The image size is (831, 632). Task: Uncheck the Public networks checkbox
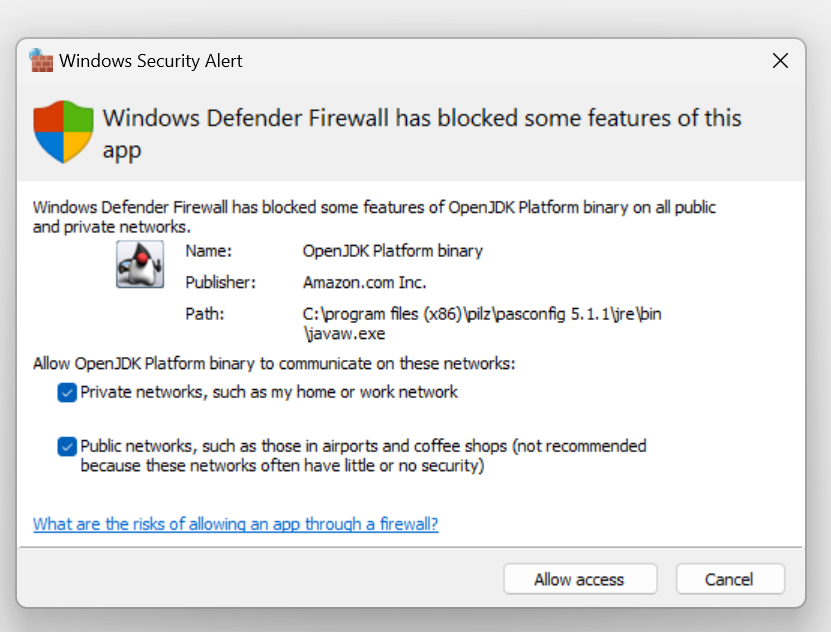(x=67, y=447)
